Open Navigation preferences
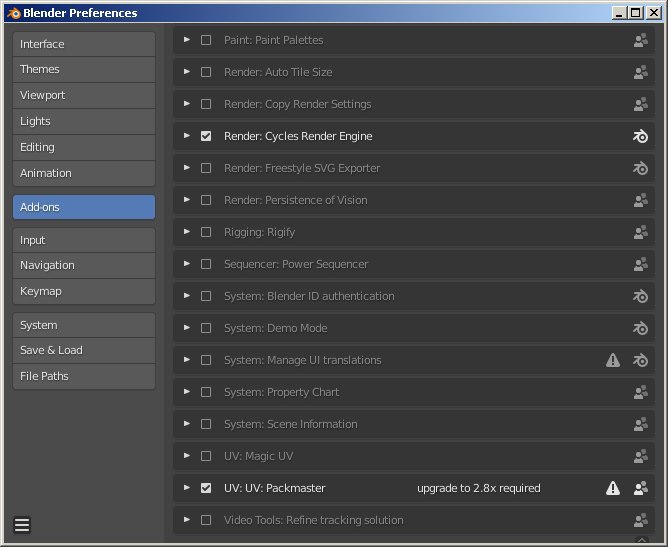Viewport: 668px width, 547px height. coord(84,265)
